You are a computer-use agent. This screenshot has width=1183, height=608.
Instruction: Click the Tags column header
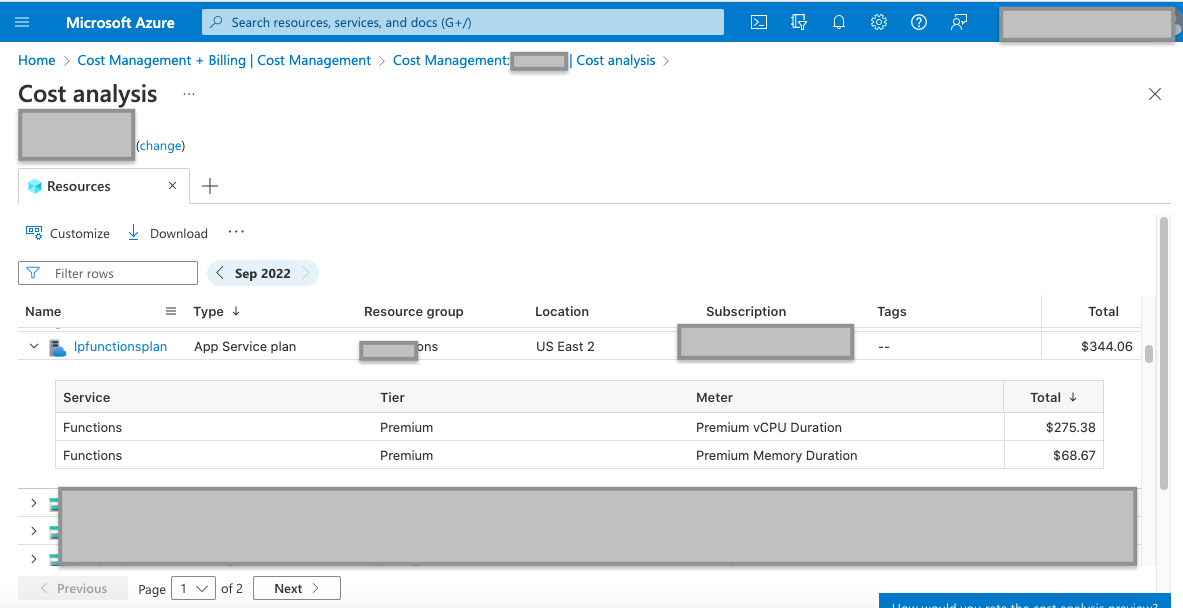pos(892,312)
